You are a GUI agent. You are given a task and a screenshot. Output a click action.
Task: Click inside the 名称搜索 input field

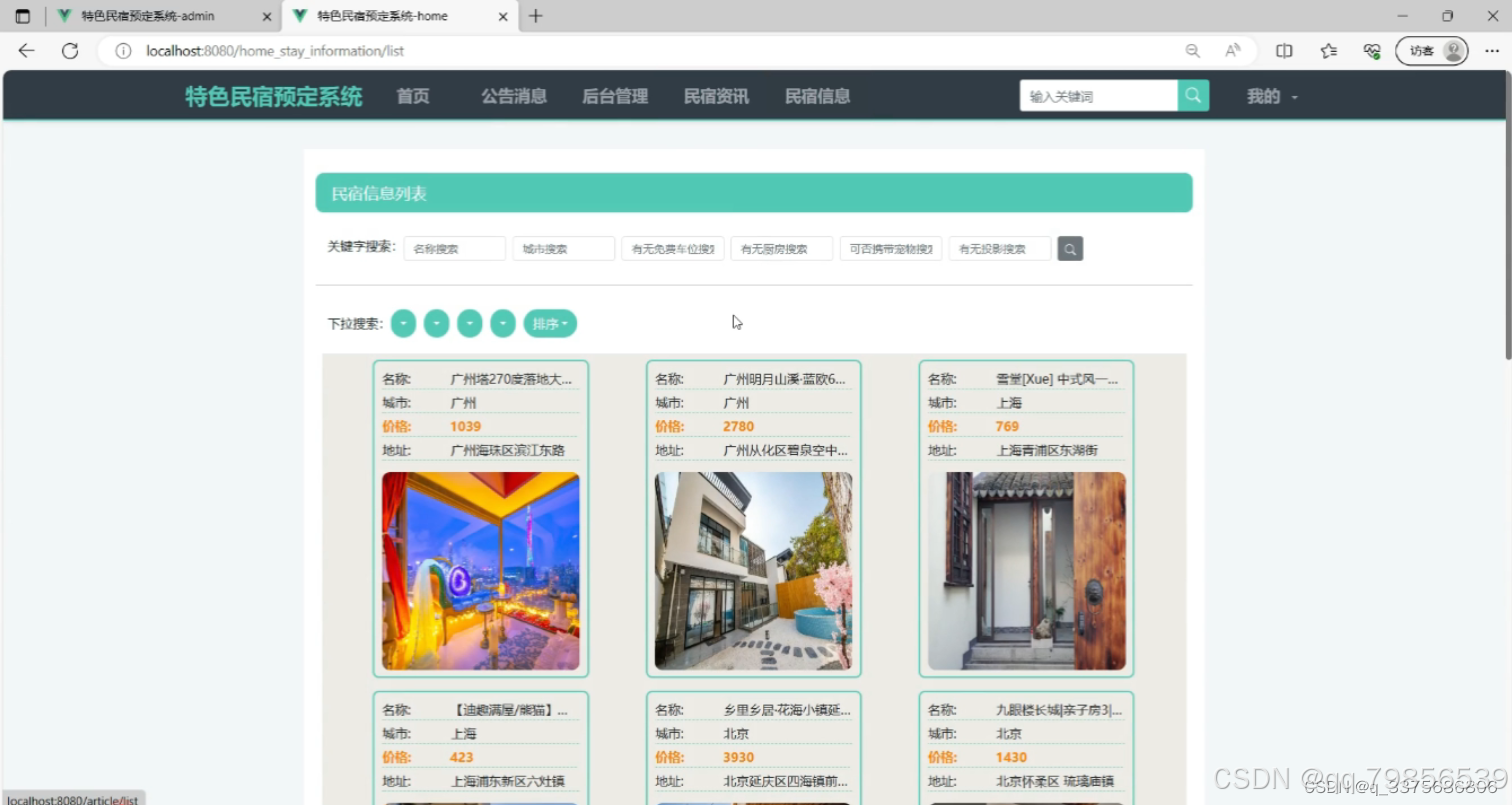pyautogui.click(x=454, y=248)
